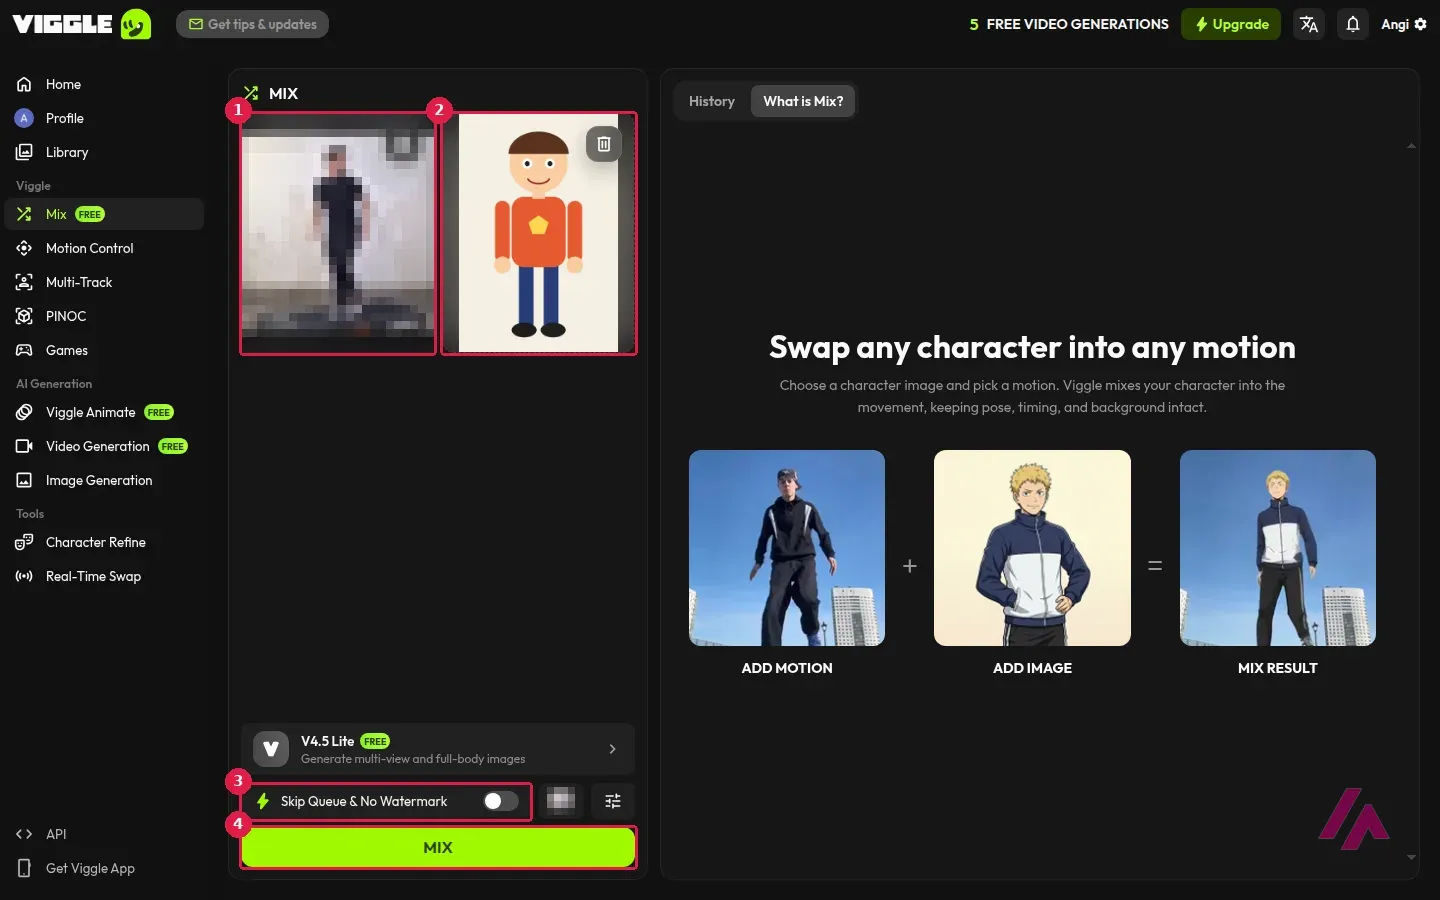Click the Upgrade button

coord(1231,24)
